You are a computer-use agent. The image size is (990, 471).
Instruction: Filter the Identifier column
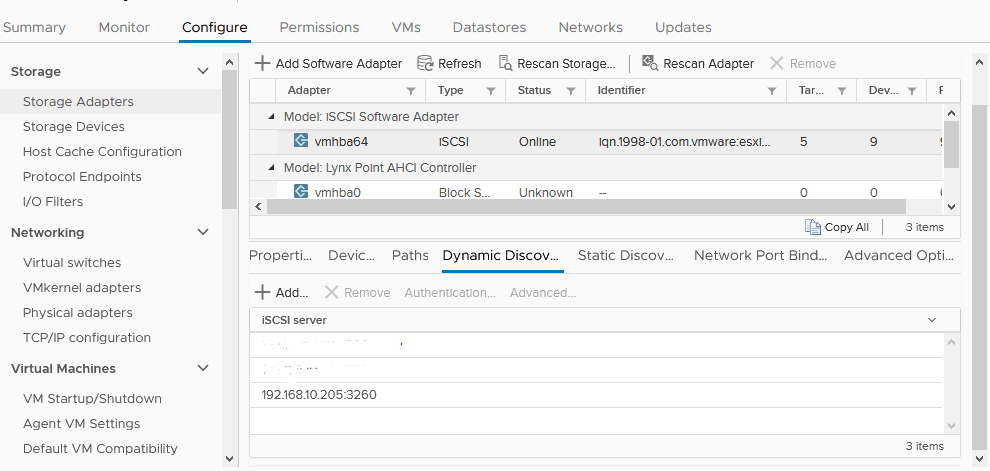coord(772,91)
